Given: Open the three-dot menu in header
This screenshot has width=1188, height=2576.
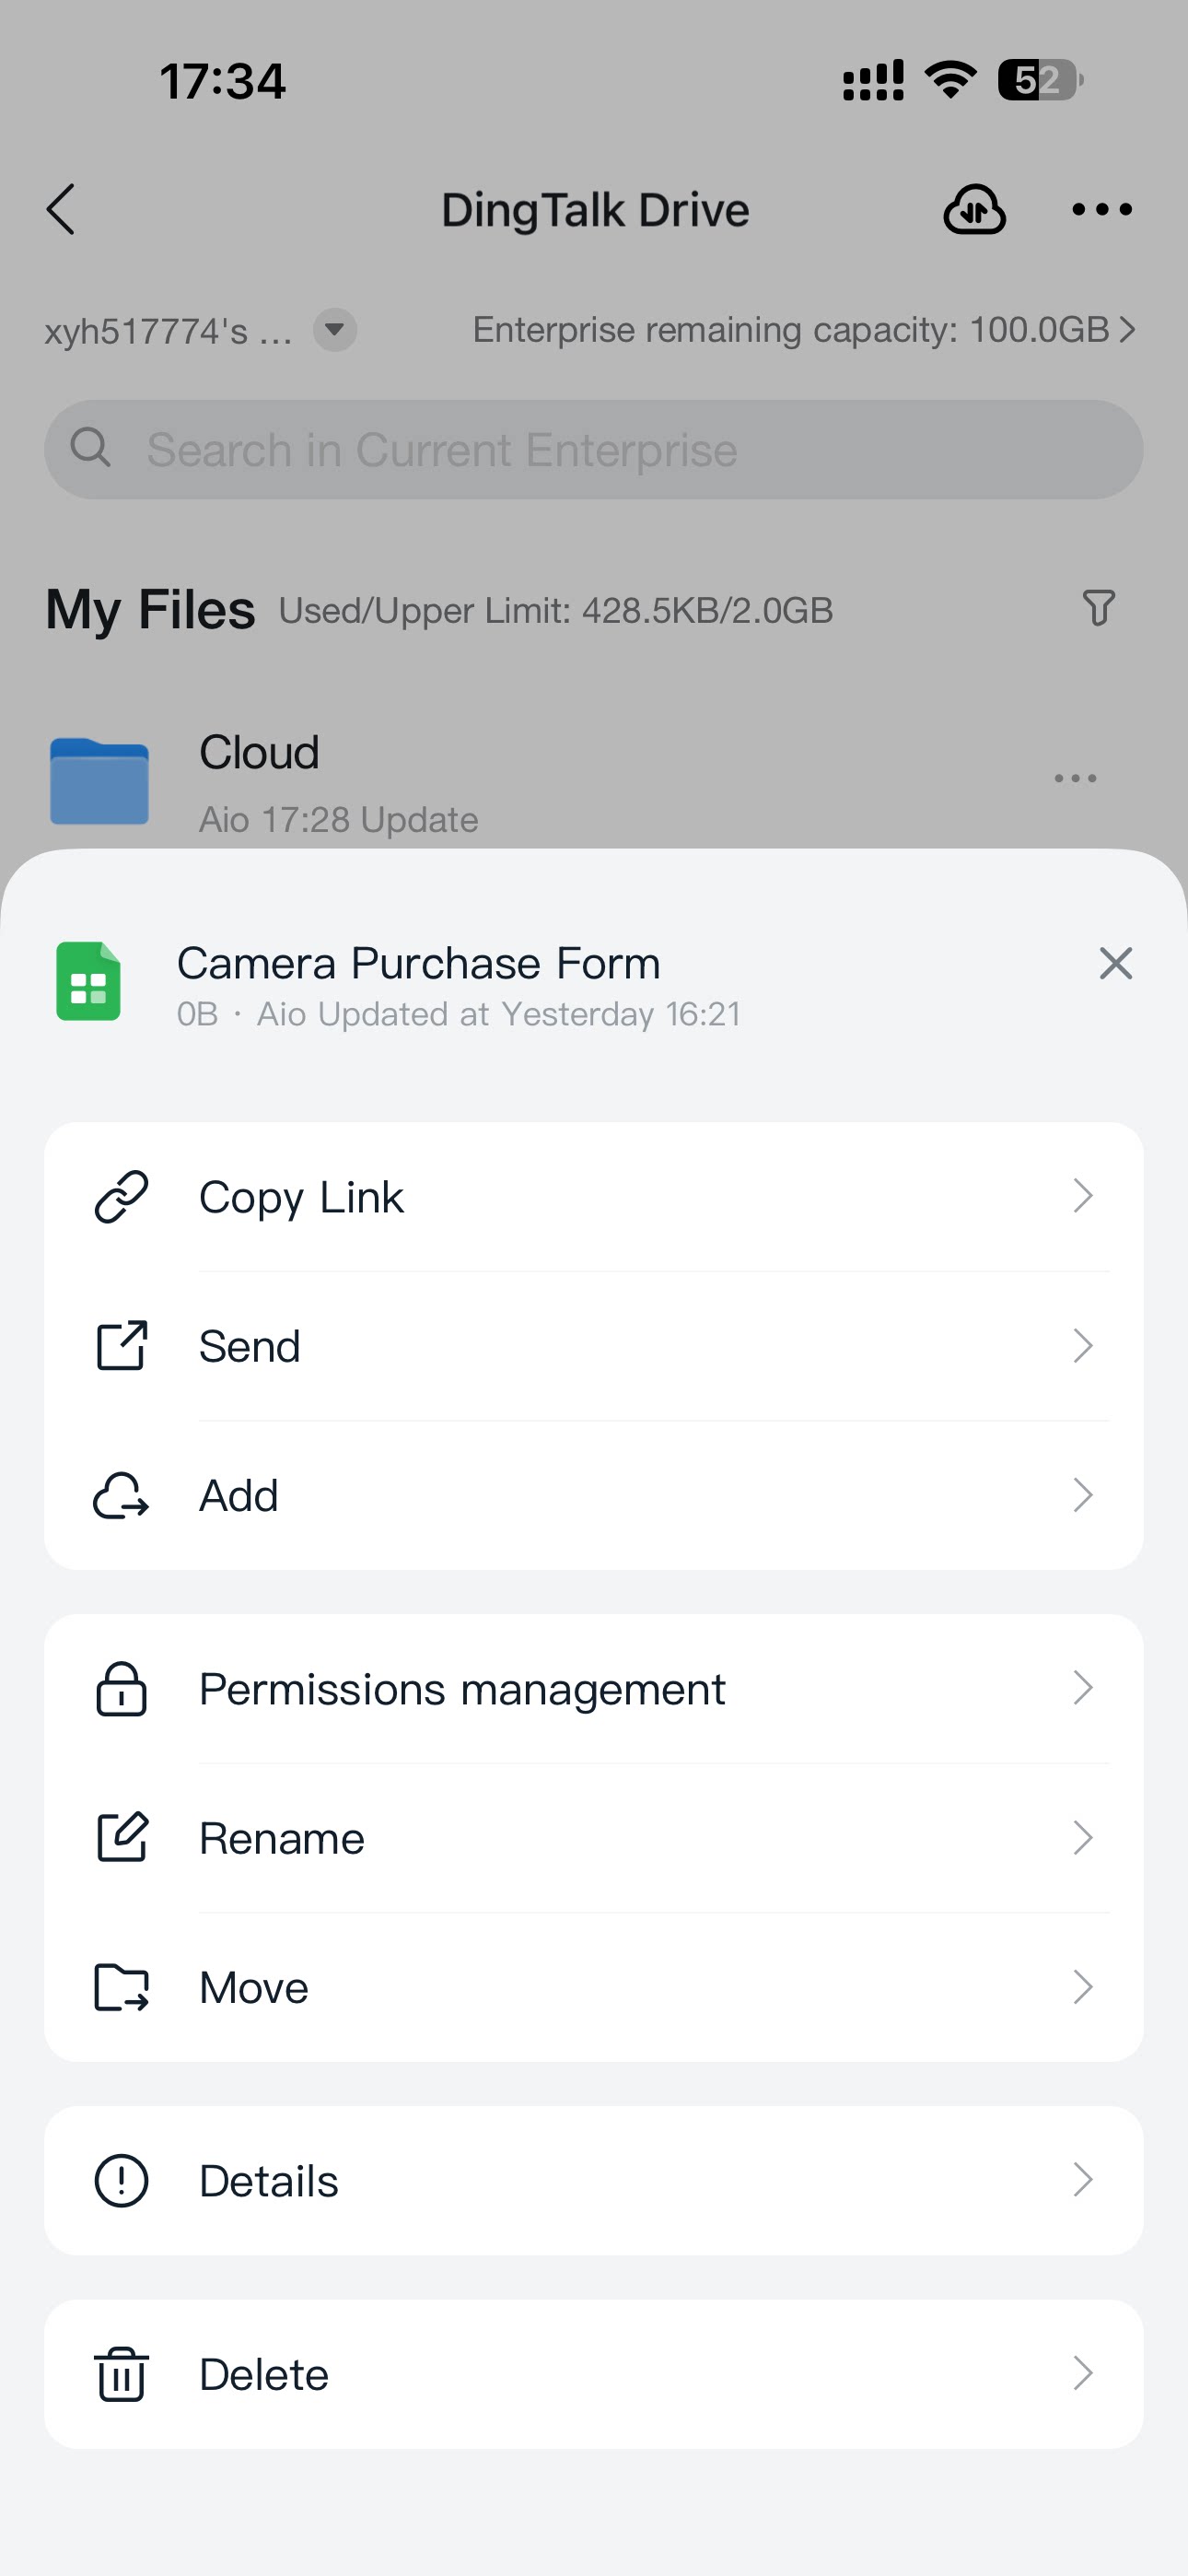Looking at the screenshot, I should click(x=1101, y=209).
